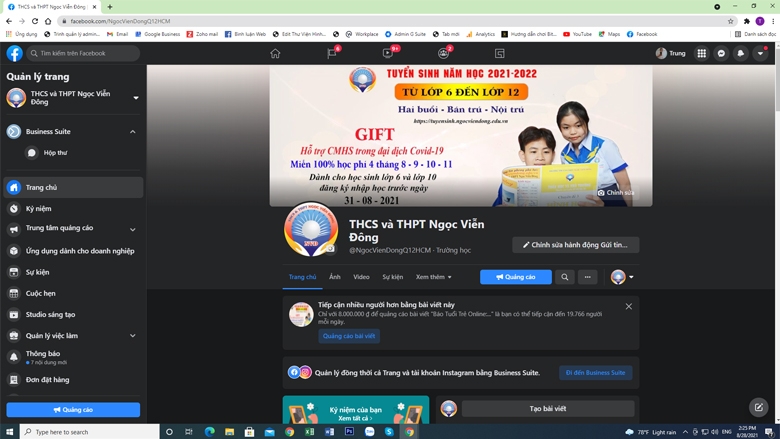This screenshot has height=439, width=780.
Task: Search the page using the magnifier button
Action: (x=565, y=277)
